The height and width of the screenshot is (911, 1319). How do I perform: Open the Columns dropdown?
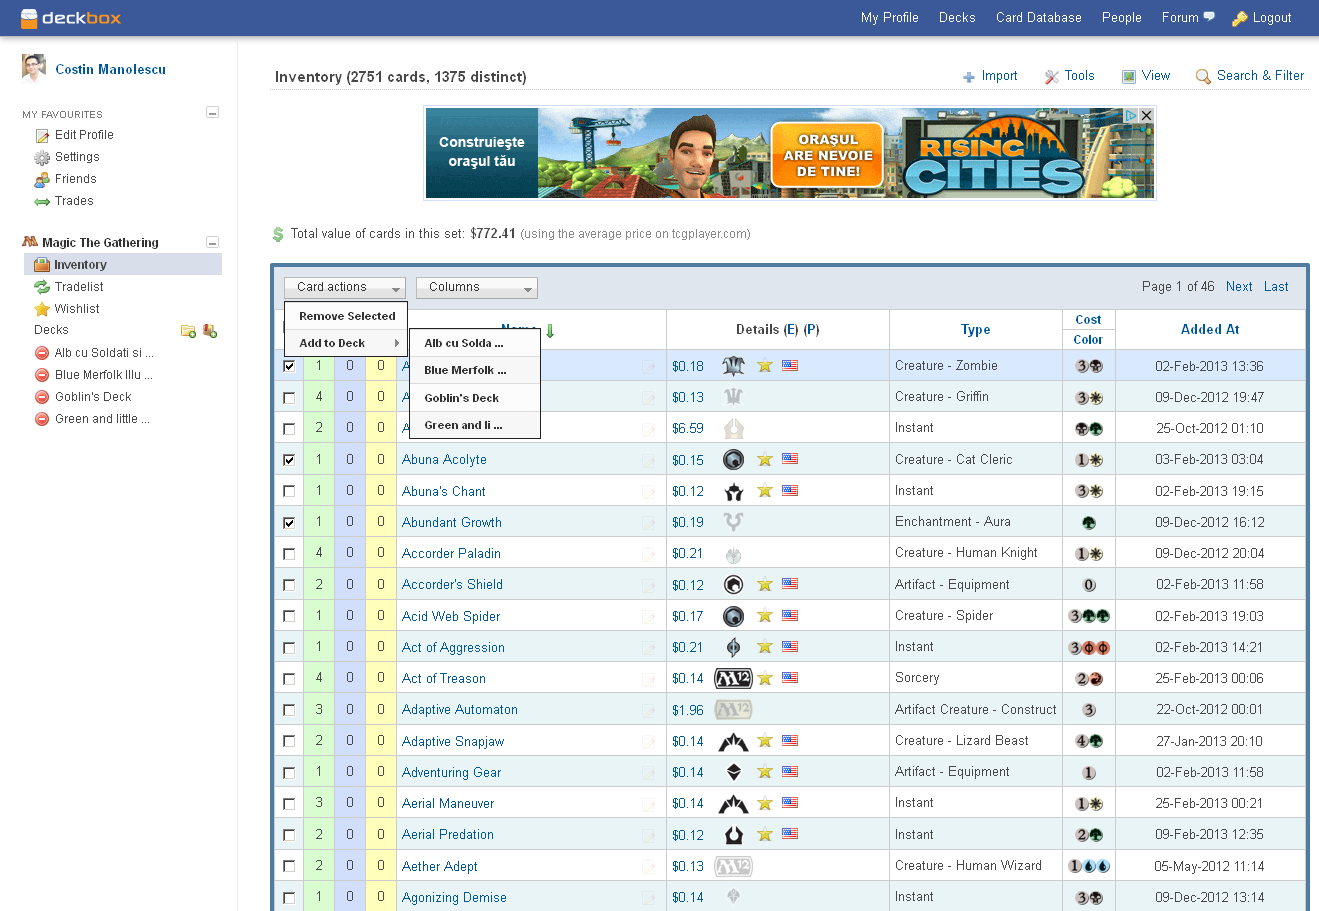pos(477,287)
